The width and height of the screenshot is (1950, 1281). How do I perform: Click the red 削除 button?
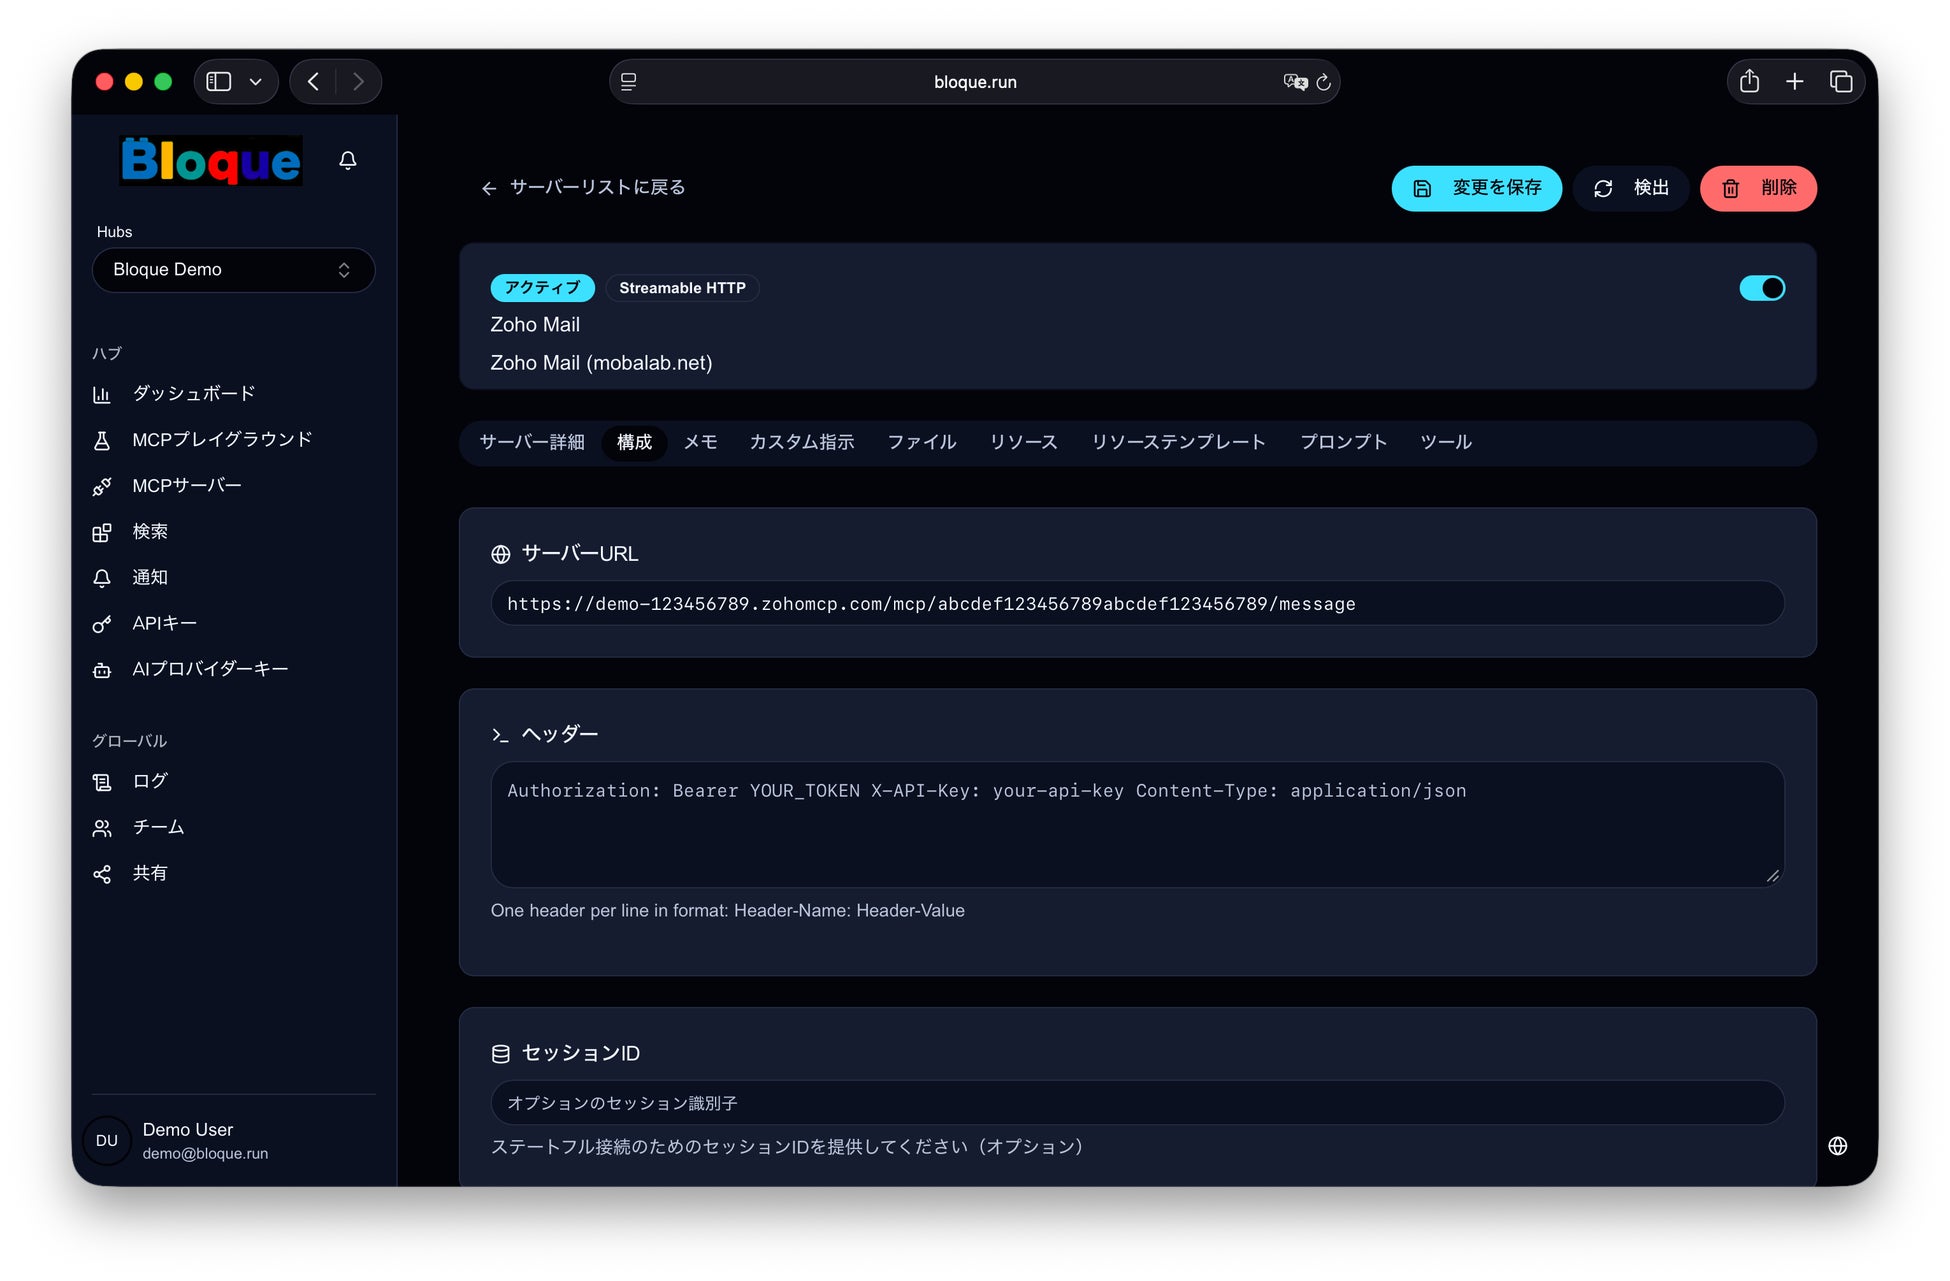click(1758, 188)
